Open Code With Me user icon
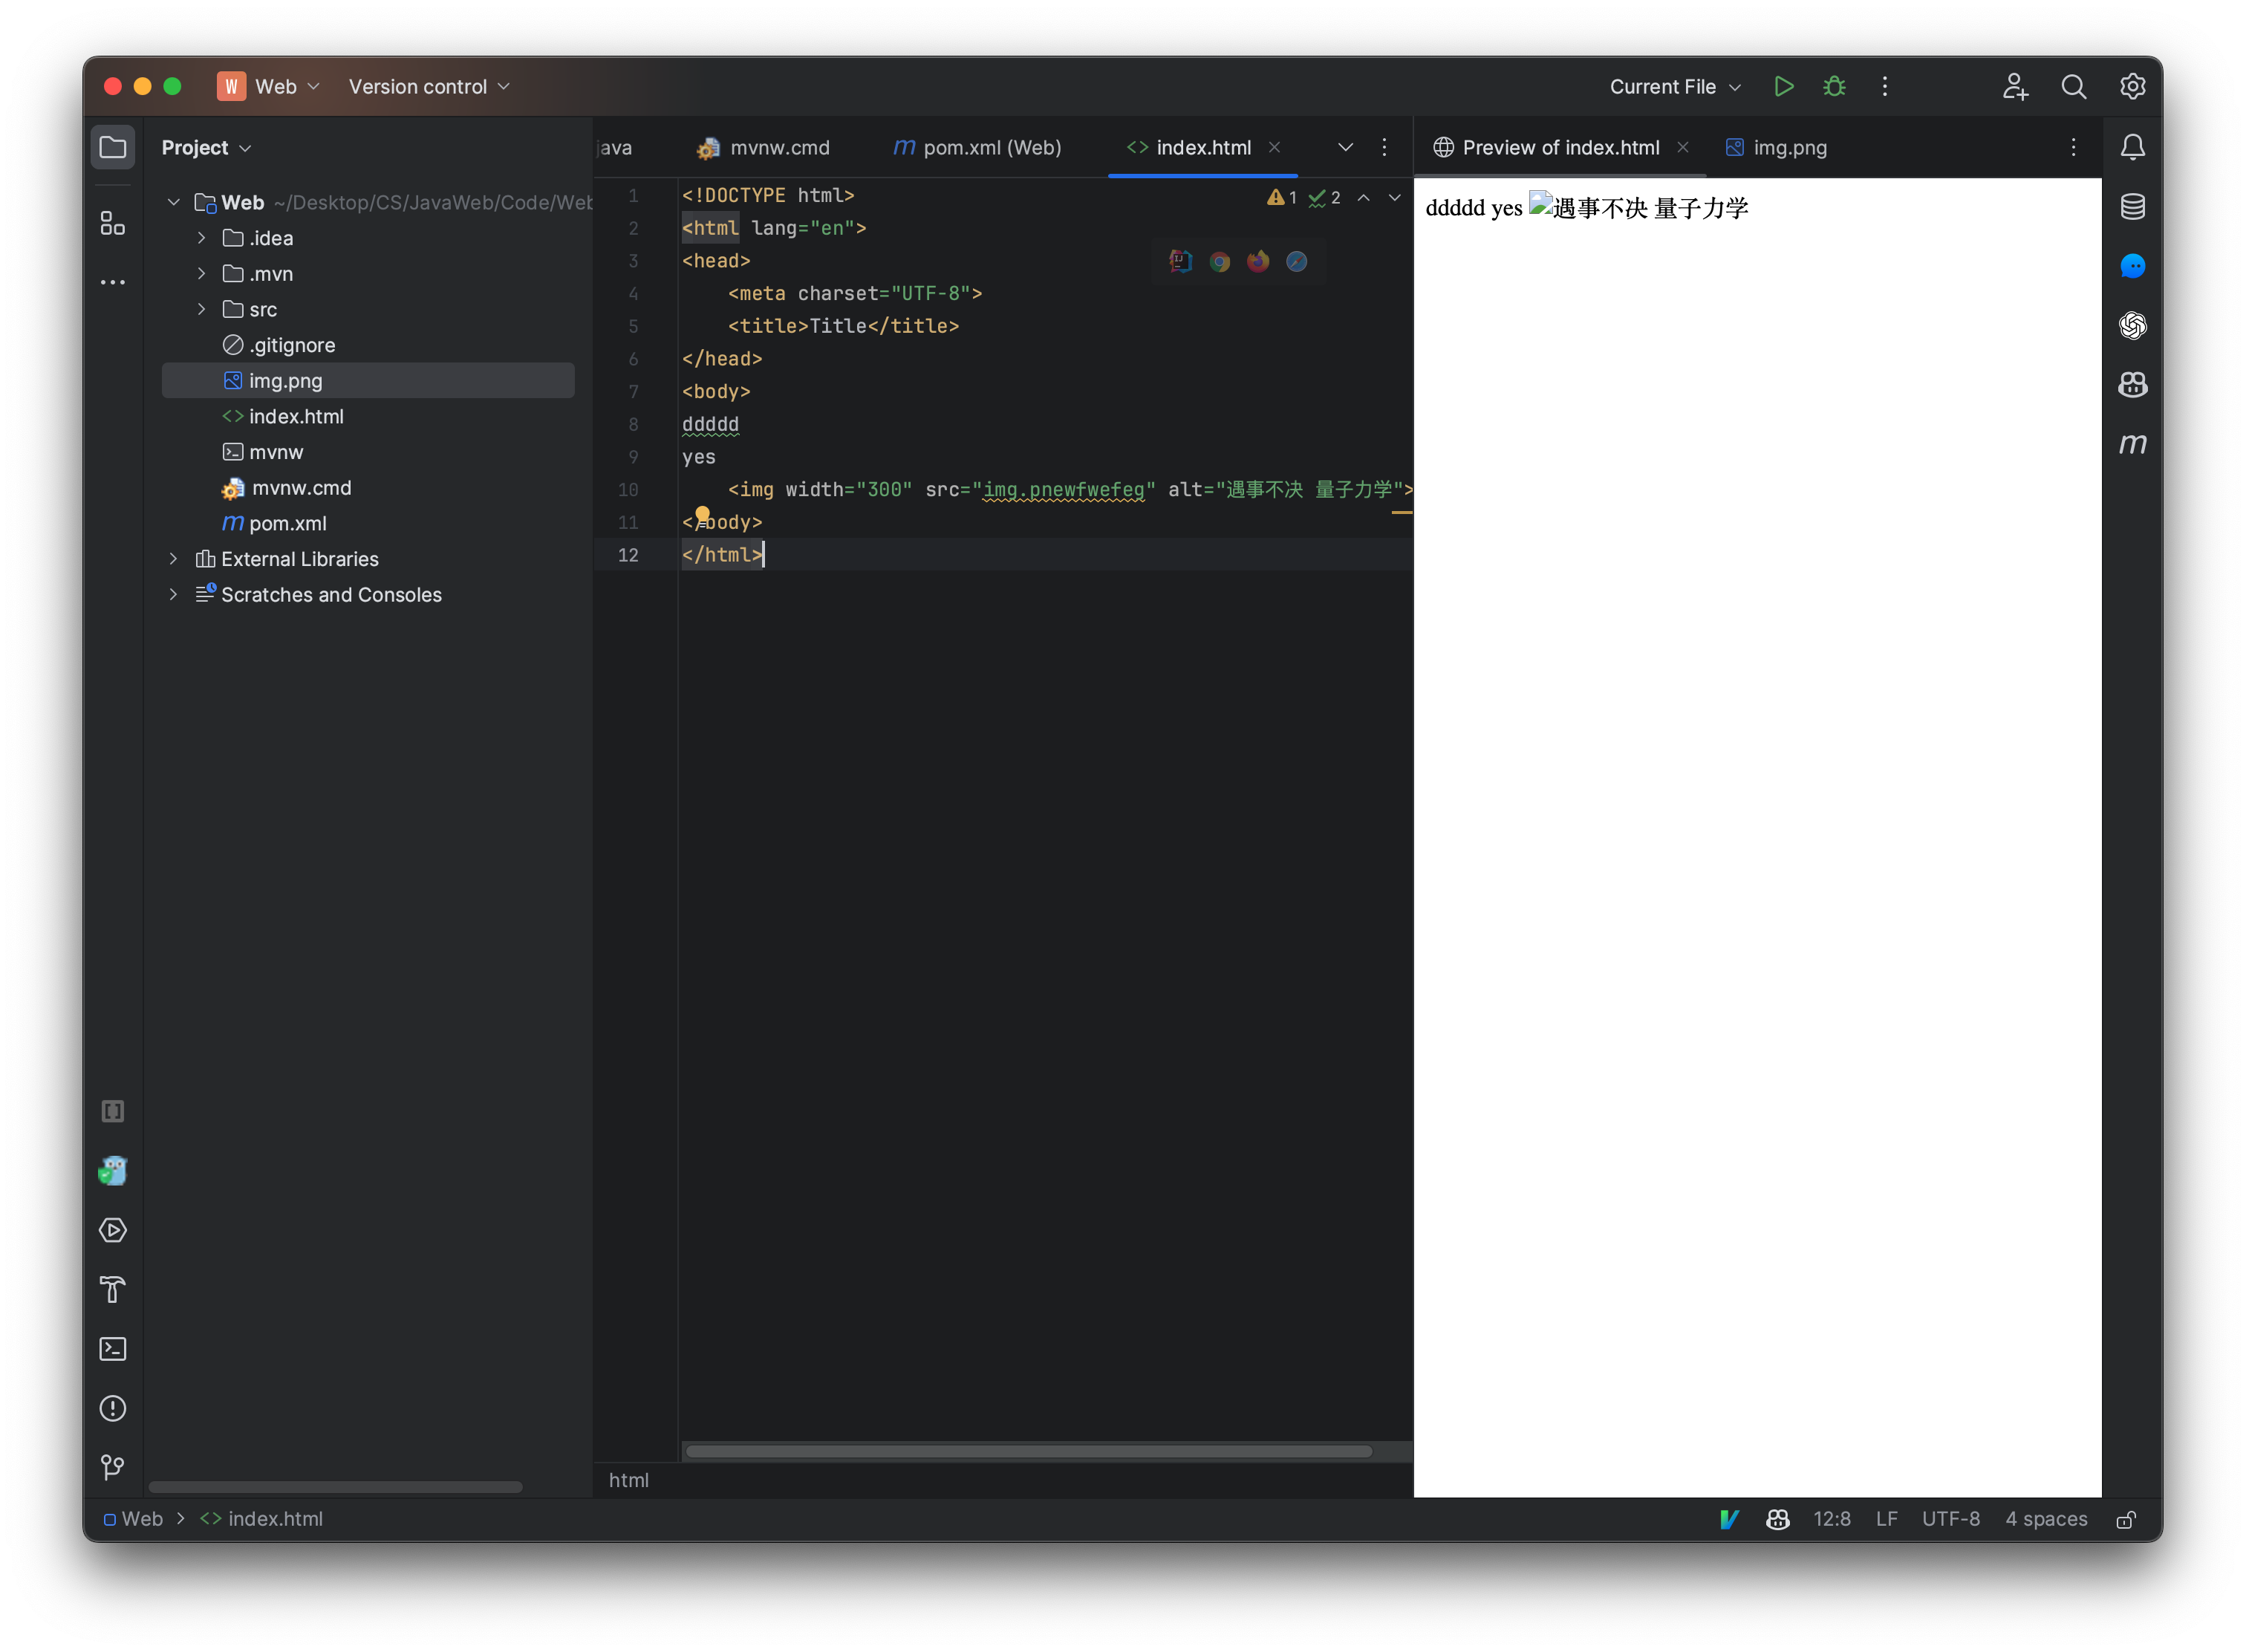The height and width of the screenshot is (1652, 2246). [x=2015, y=87]
